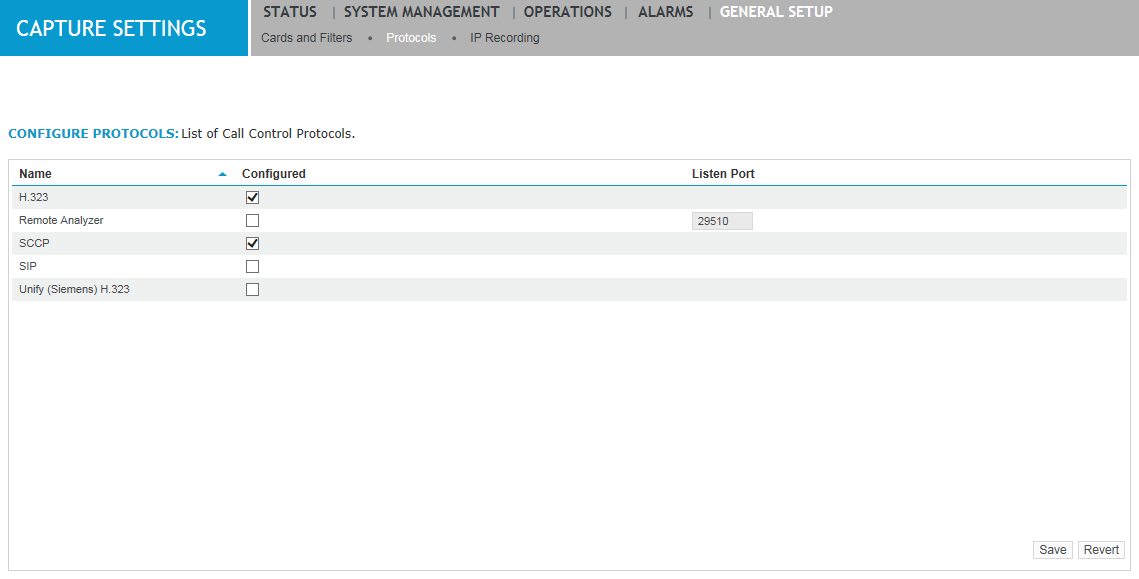Open the OPERATIONS menu
Screen dimensions: 1139x579
coord(567,12)
